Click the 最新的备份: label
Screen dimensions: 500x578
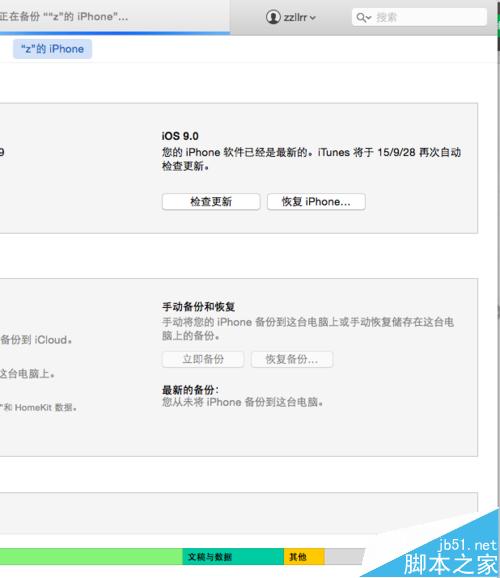[190, 390]
